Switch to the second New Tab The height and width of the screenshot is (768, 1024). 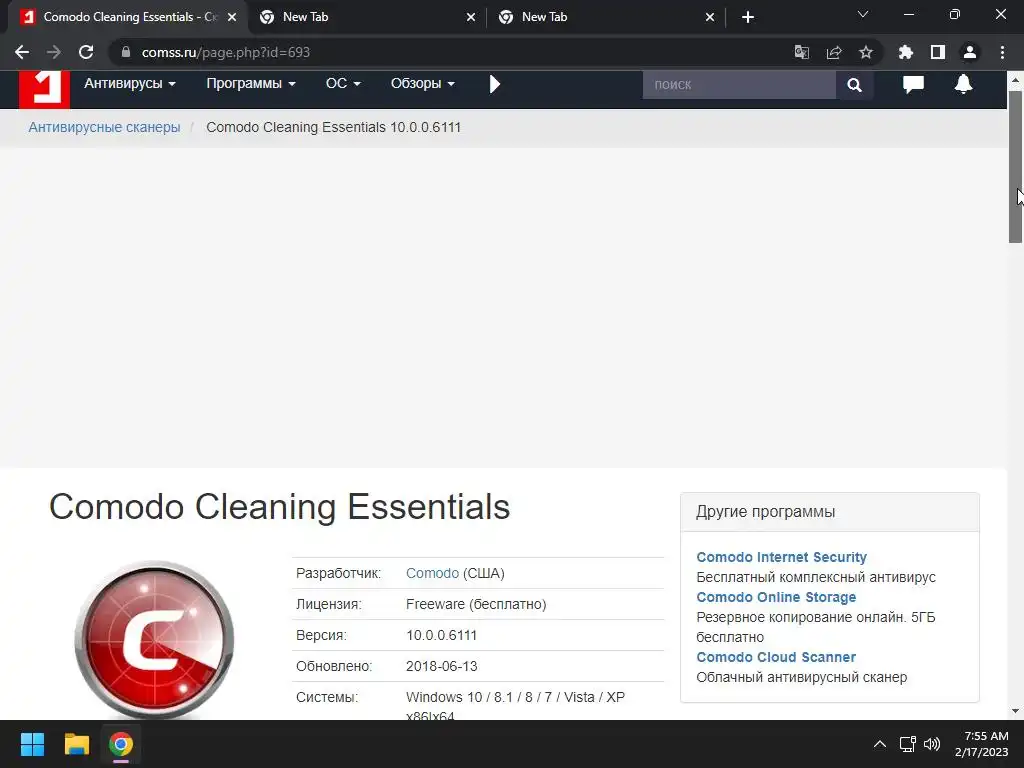point(605,17)
